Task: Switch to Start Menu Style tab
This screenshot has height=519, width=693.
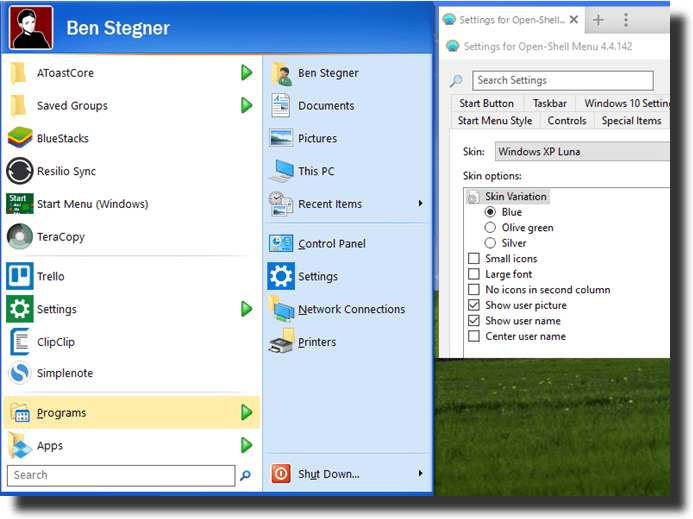Action: [495, 121]
